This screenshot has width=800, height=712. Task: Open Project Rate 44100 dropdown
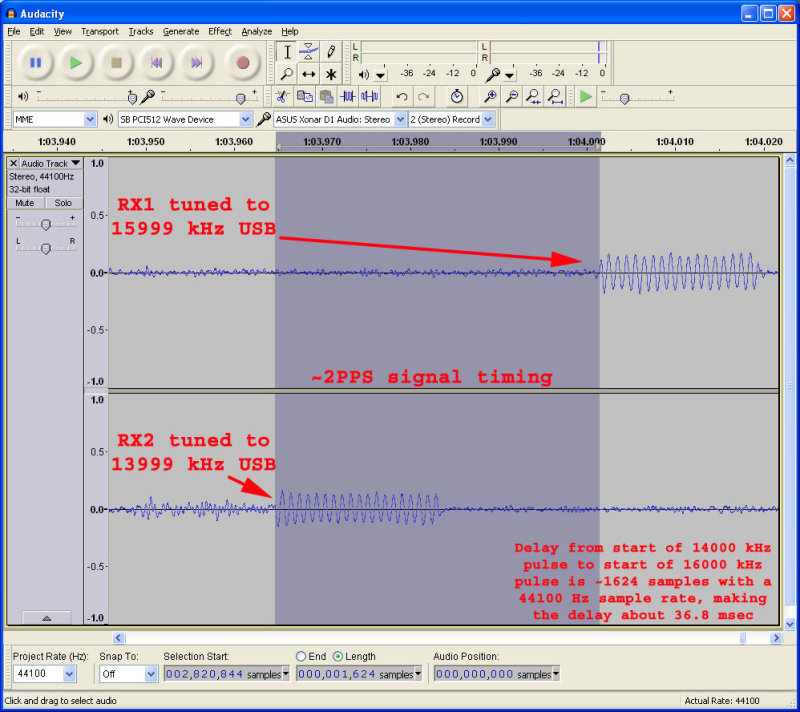pyautogui.click(x=69, y=674)
